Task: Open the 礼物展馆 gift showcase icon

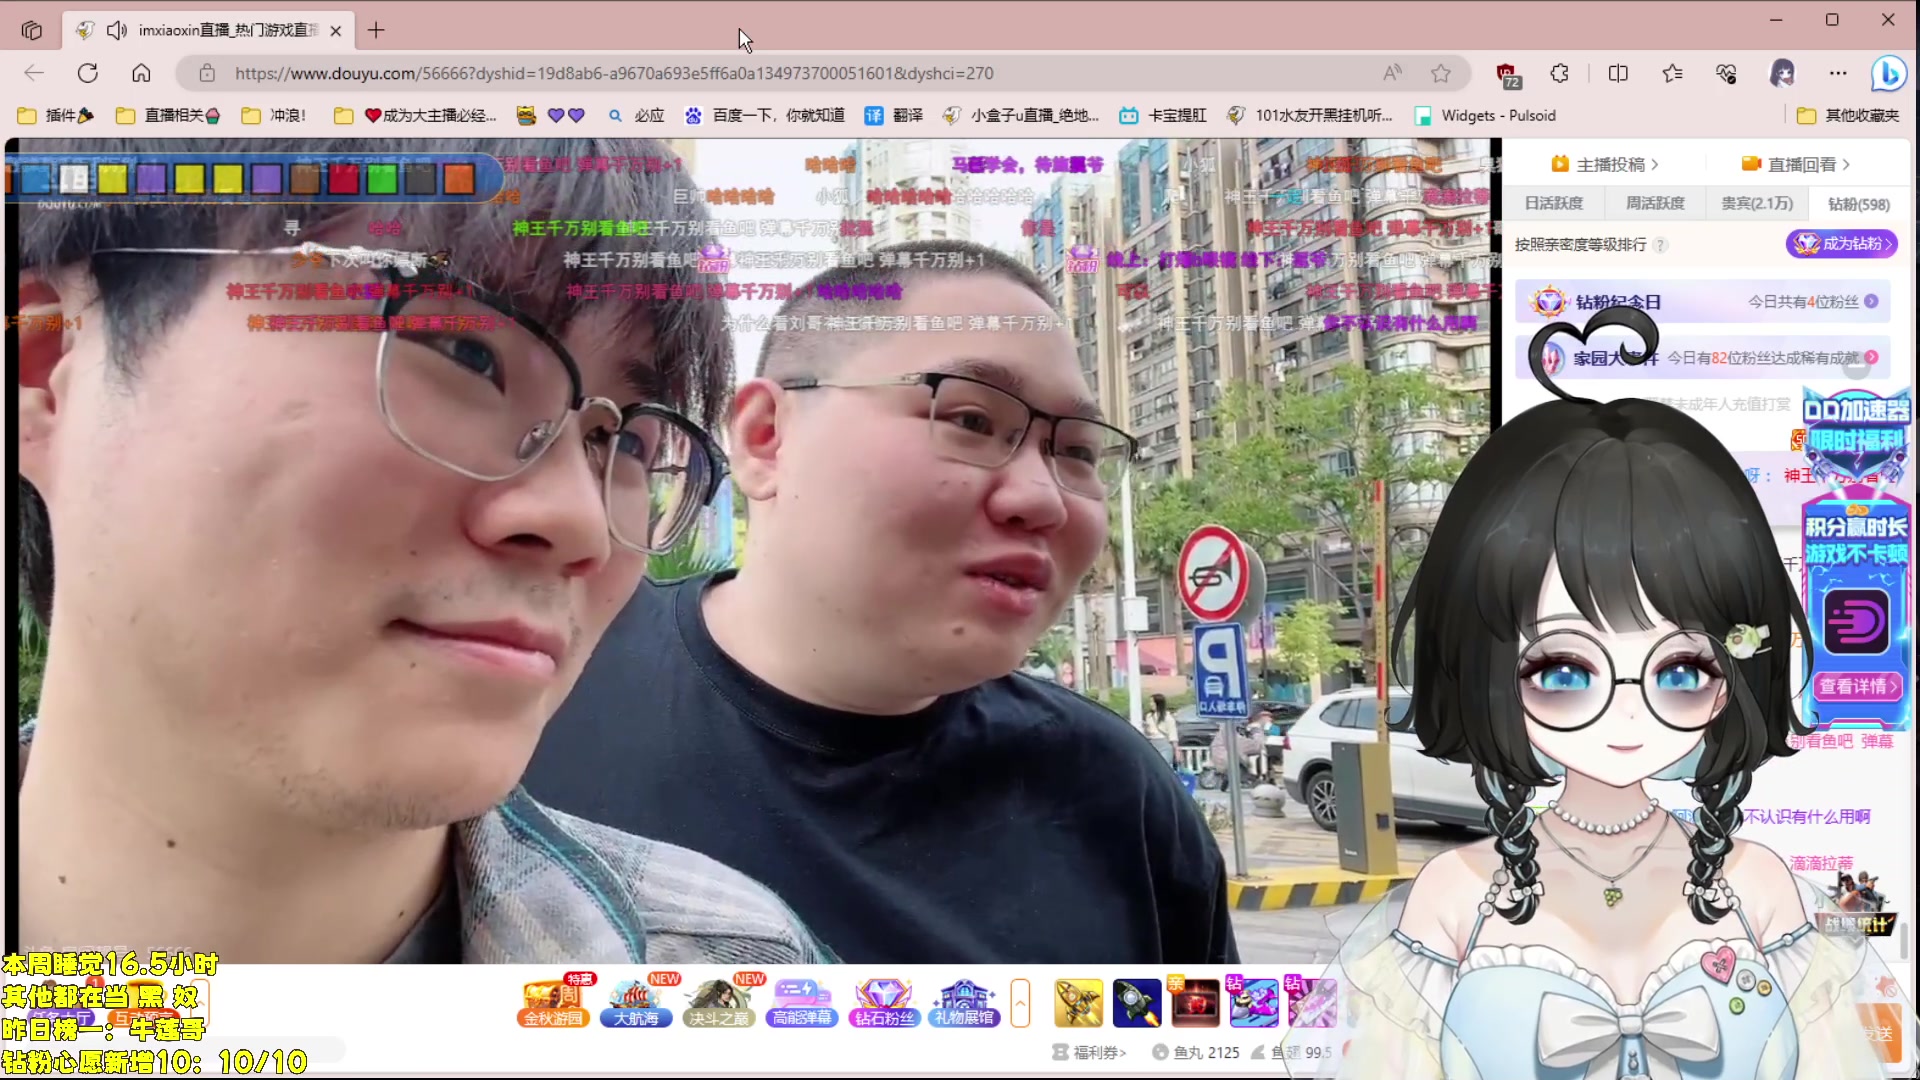Action: [963, 1002]
